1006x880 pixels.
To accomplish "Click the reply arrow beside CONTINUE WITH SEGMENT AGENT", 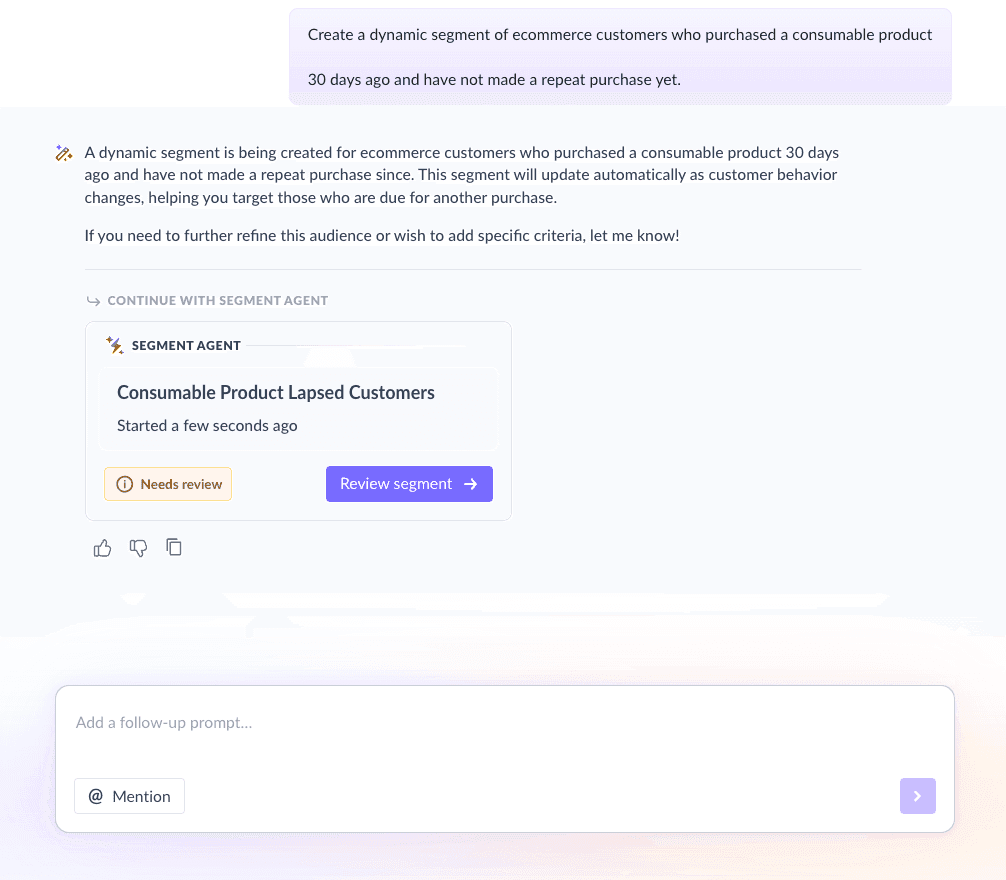I will pos(93,300).
